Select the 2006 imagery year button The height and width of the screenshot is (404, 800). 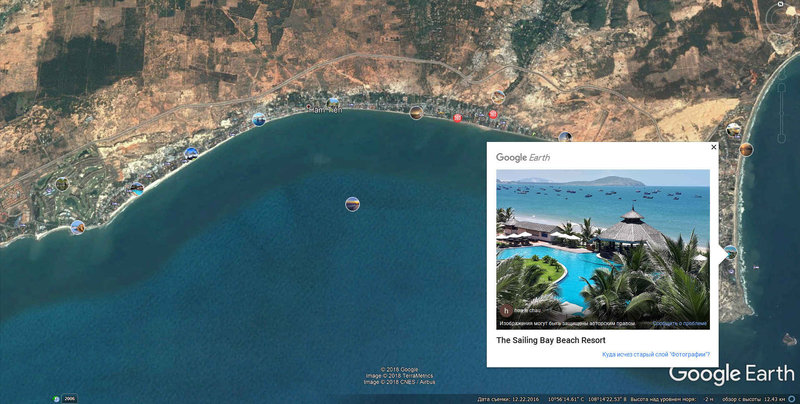(x=70, y=399)
